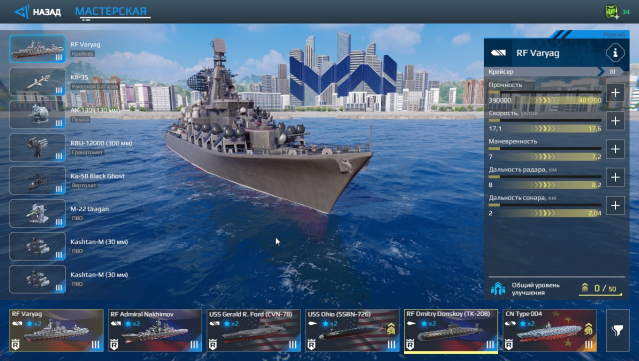Upgrade Маневренность with plus button
The height and width of the screenshot is (361, 639).
pos(615,149)
